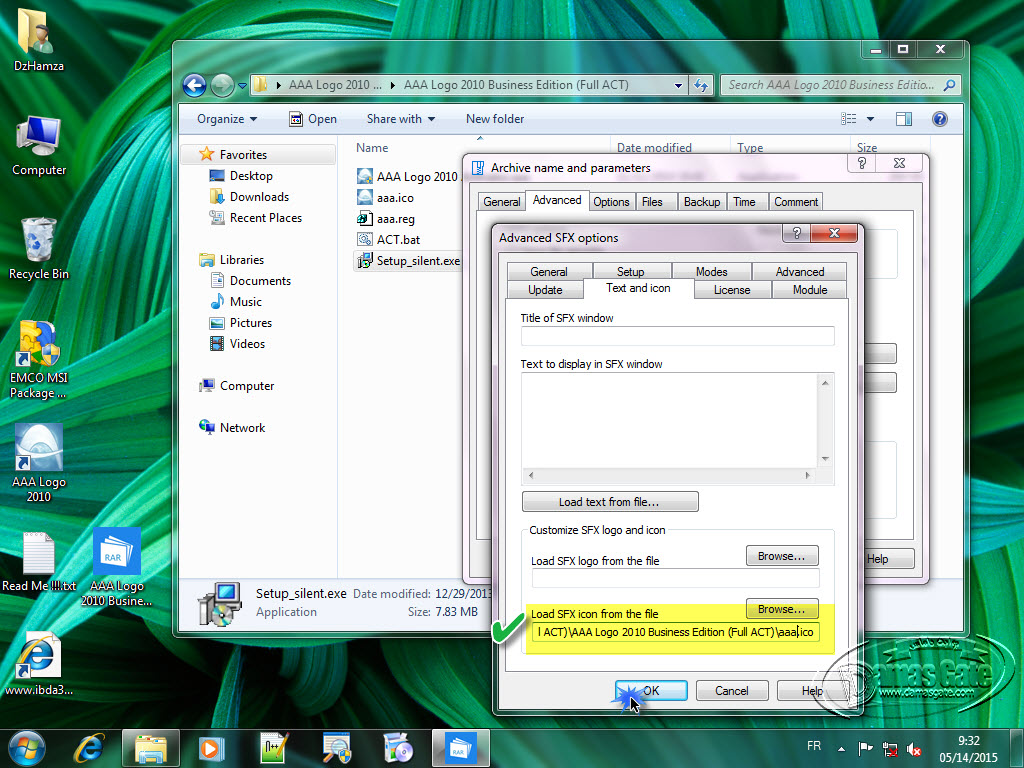Click the Open button in Explorer toolbar
This screenshot has width=1024, height=768.
coord(313,119)
